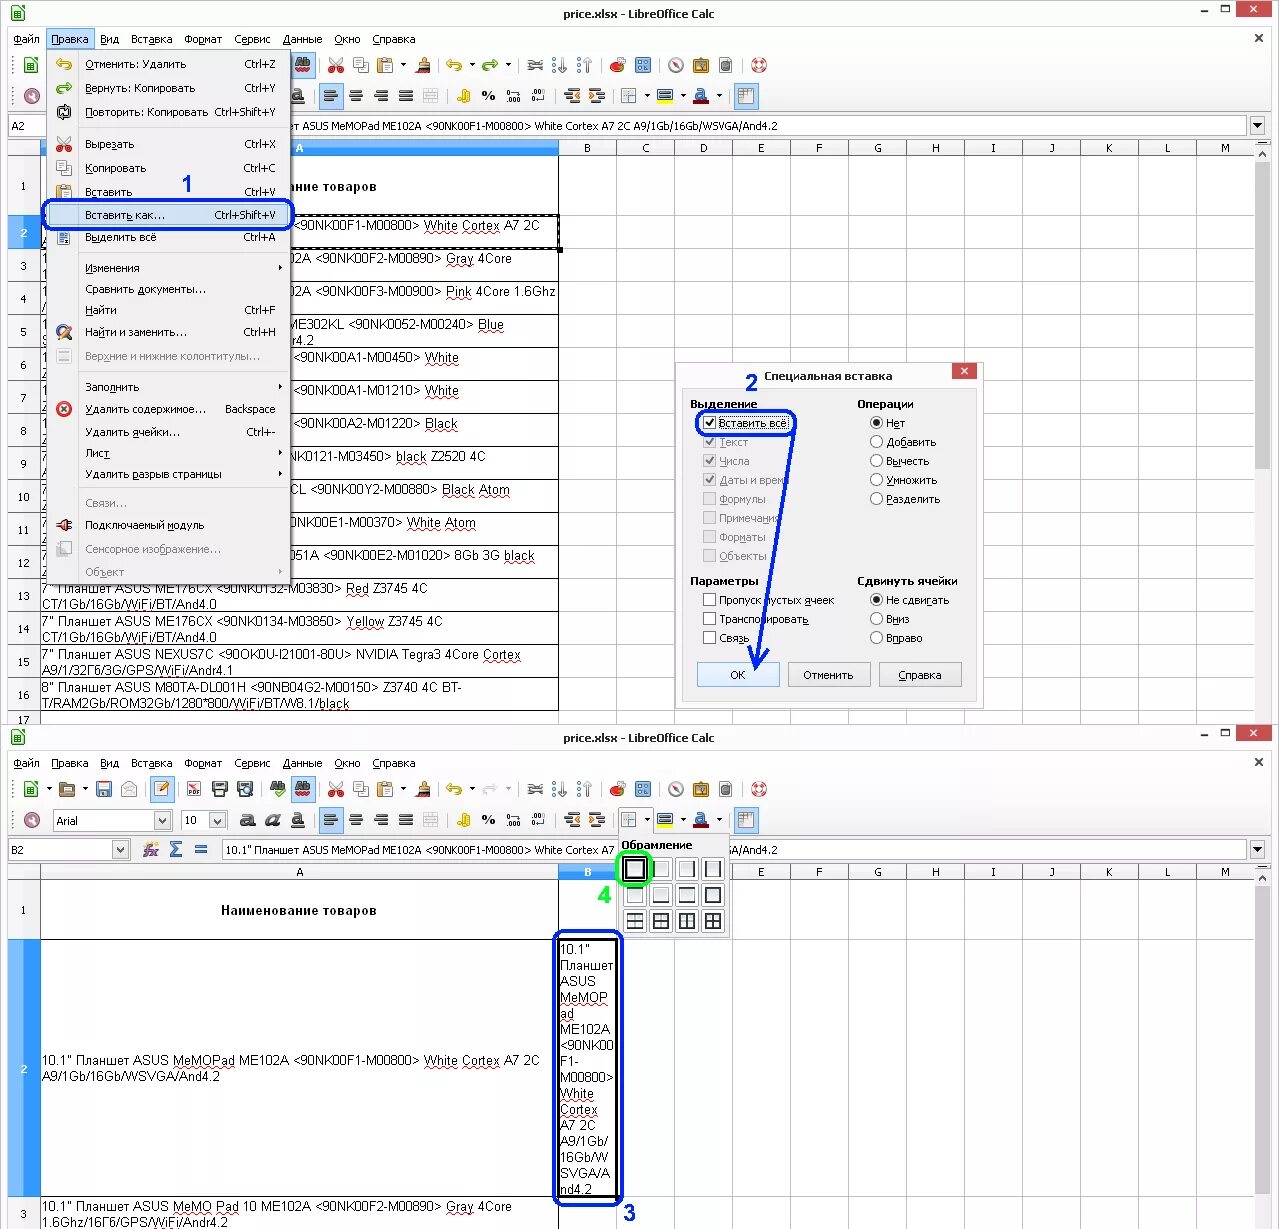Screen dimensions: 1279x1229
Task: Select the Вычесть operation radio button
Action: (876, 461)
